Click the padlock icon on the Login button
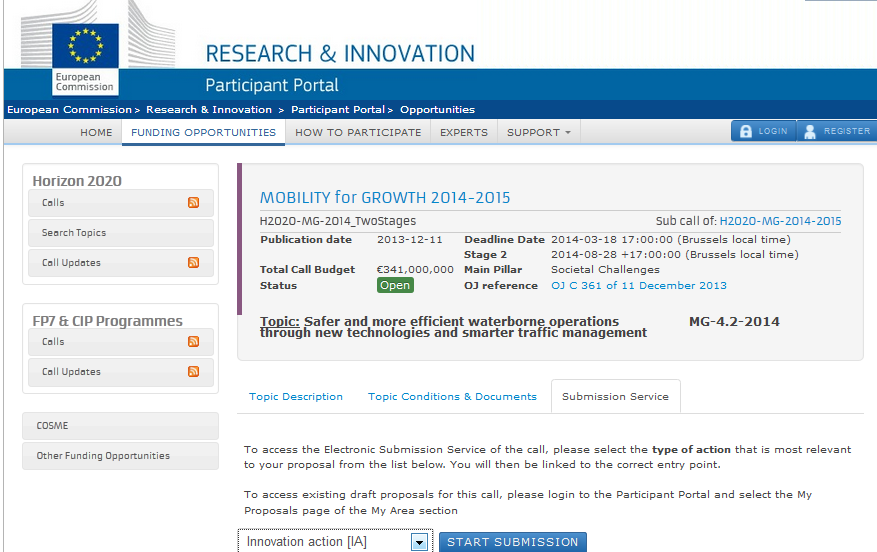Screen dimensions: 877x552 pyautogui.click(x=746, y=131)
